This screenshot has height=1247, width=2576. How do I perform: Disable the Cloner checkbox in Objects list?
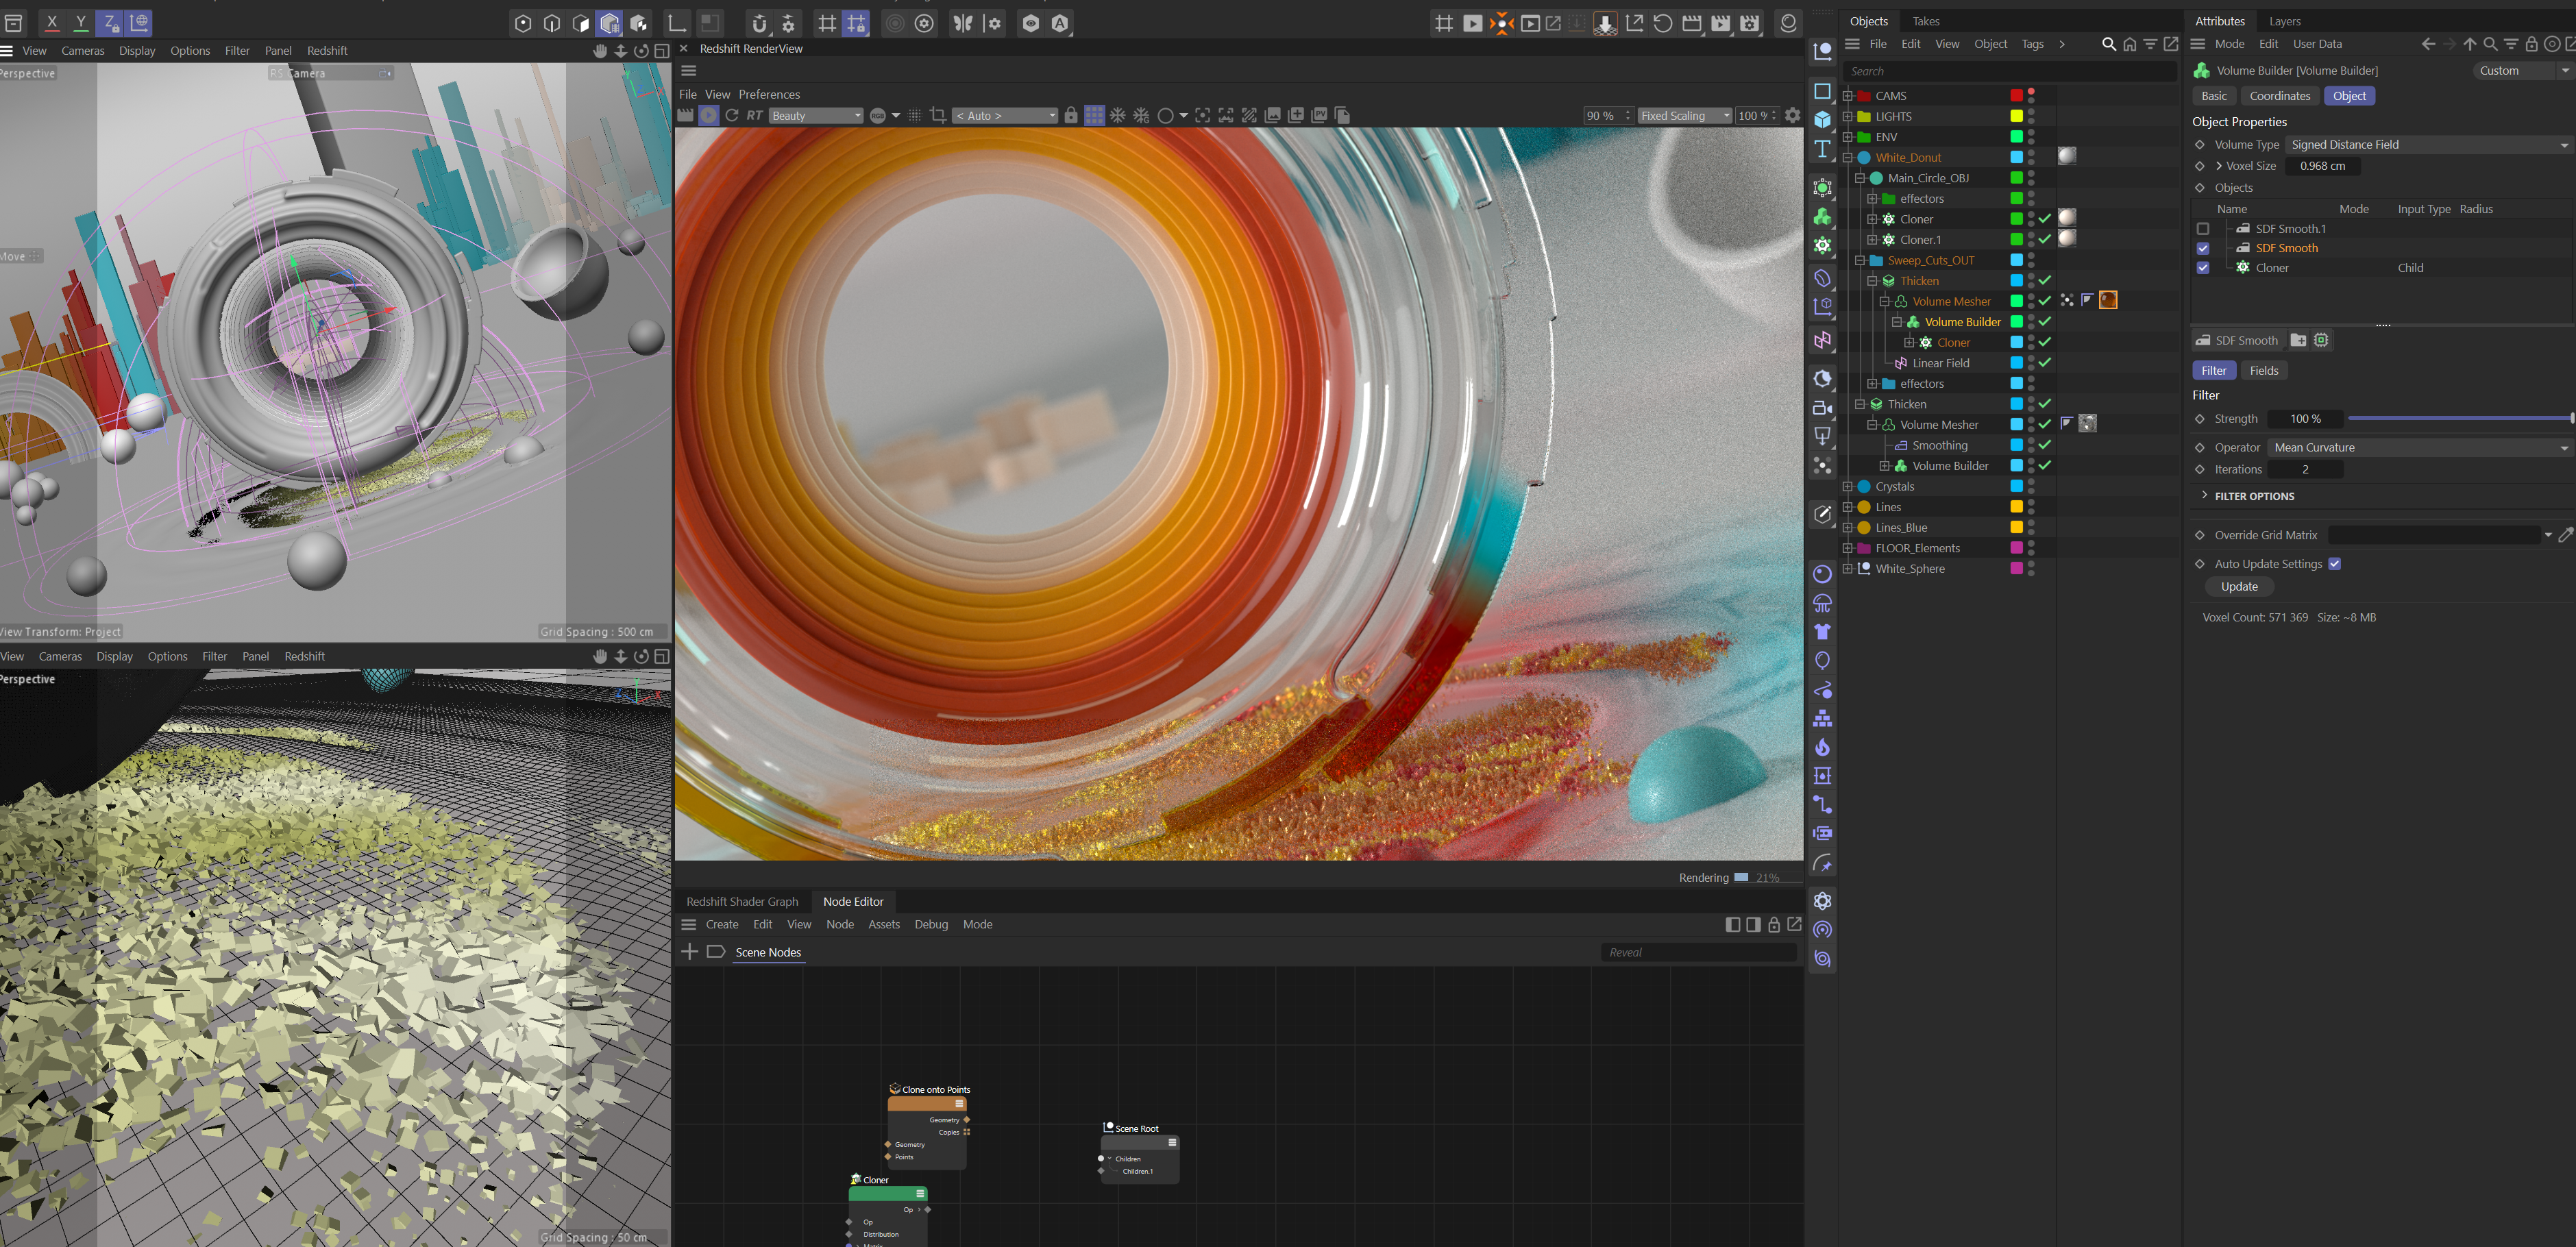click(x=2203, y=268)
